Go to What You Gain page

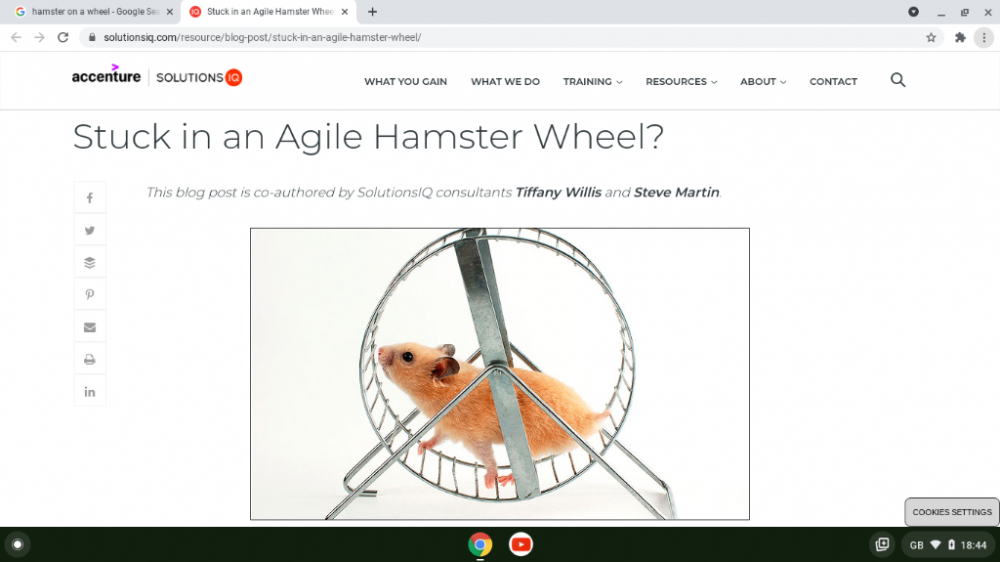405,82
